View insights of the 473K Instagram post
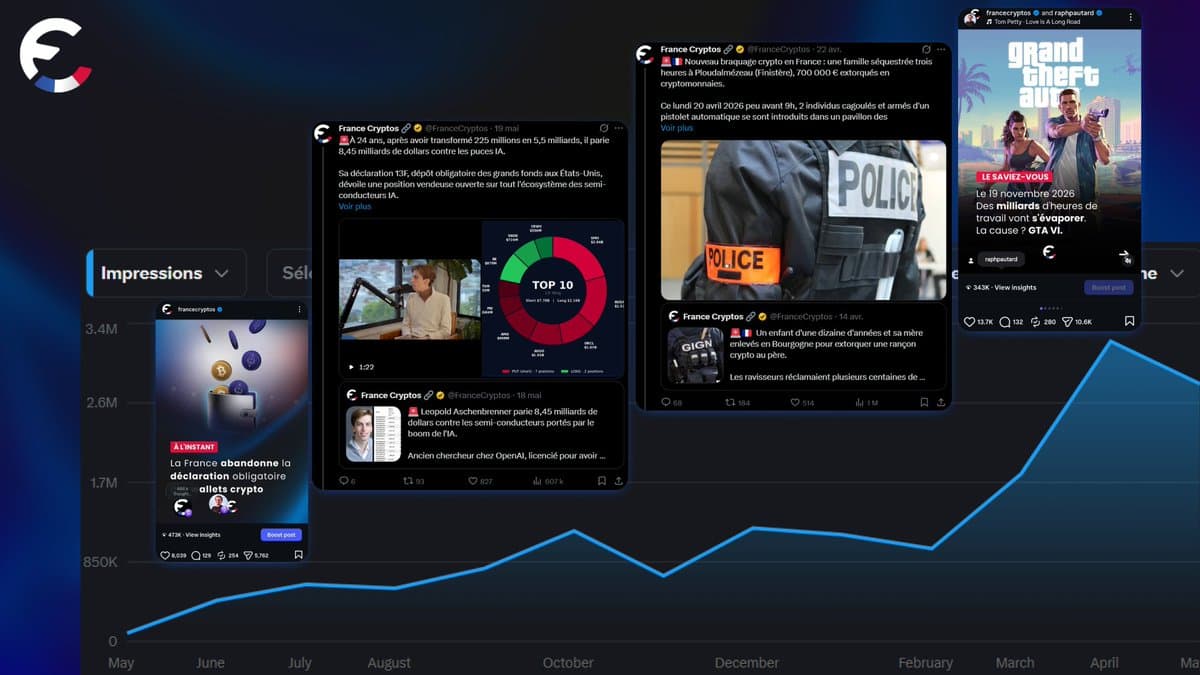1200x675 pixels. point(193,535)
